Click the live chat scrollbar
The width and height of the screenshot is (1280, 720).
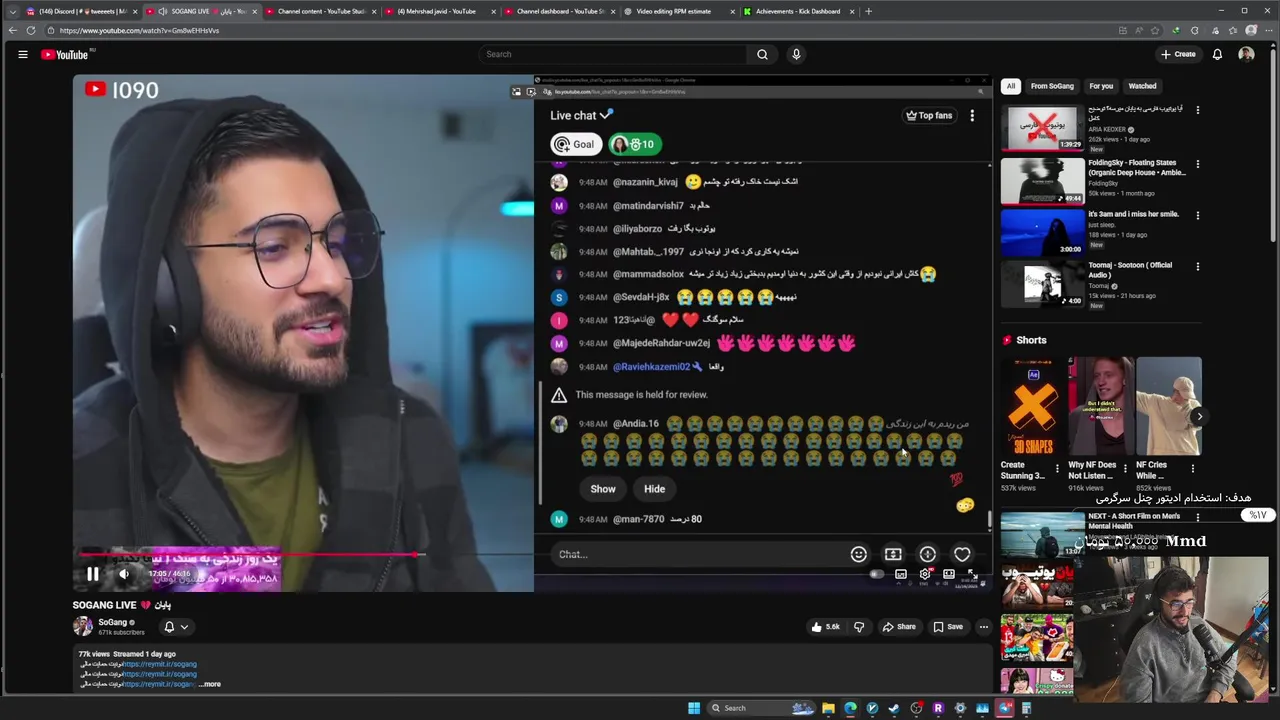point(990,519)
